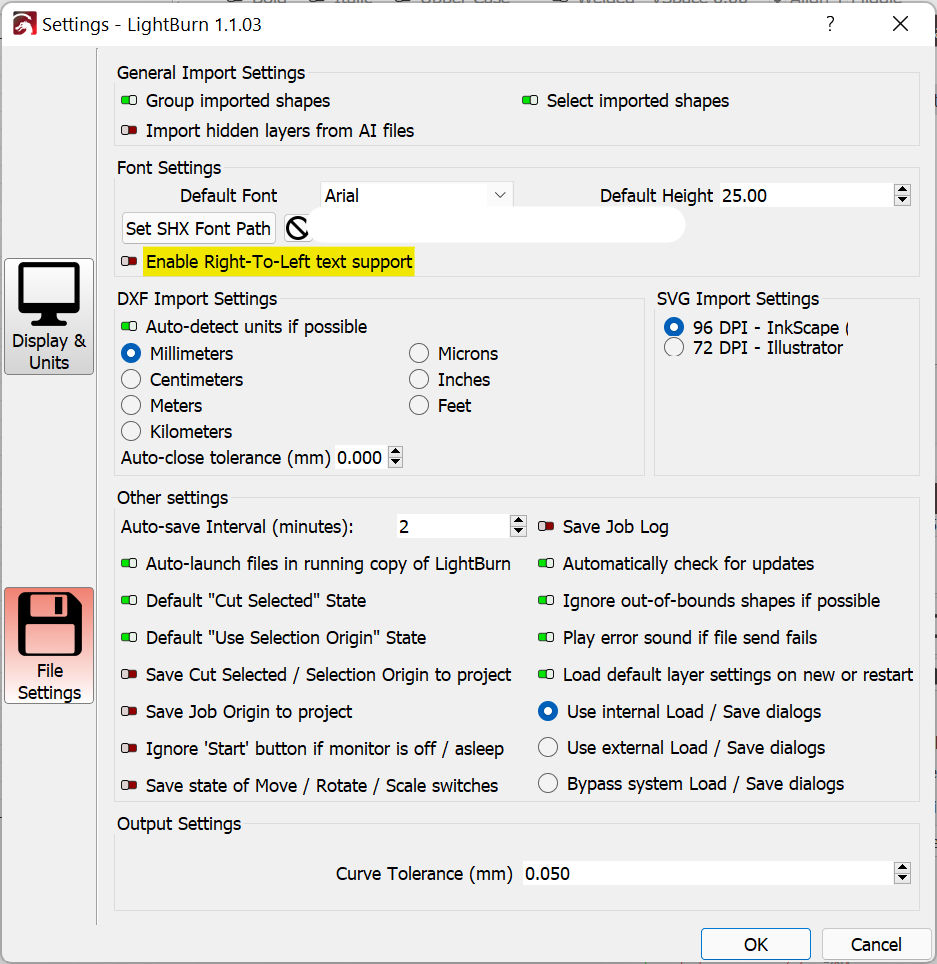This screenshot has width=937, height=964.
Task: Decrease Auto-close tolerance with down arrow
Action: (395, 462)
